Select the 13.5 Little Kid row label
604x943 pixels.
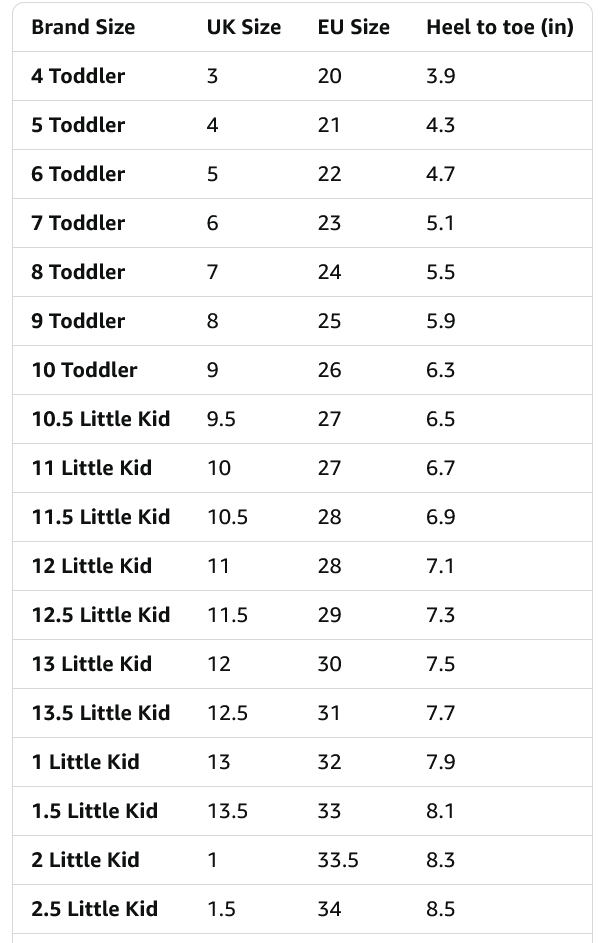[101, 713]
